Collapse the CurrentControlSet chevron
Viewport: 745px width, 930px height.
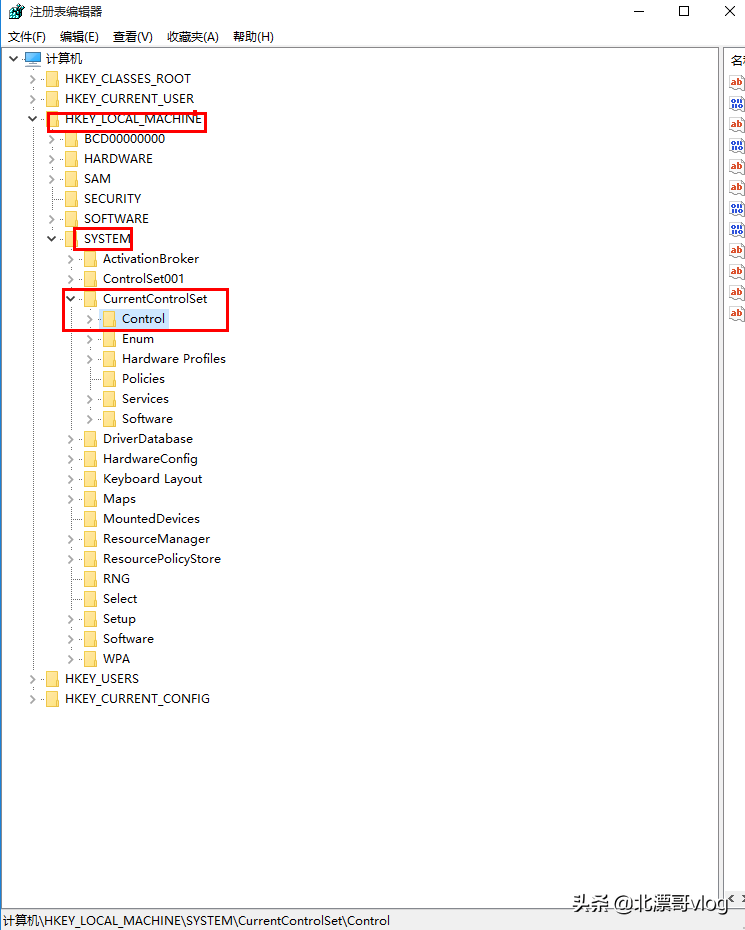(71, 299)
